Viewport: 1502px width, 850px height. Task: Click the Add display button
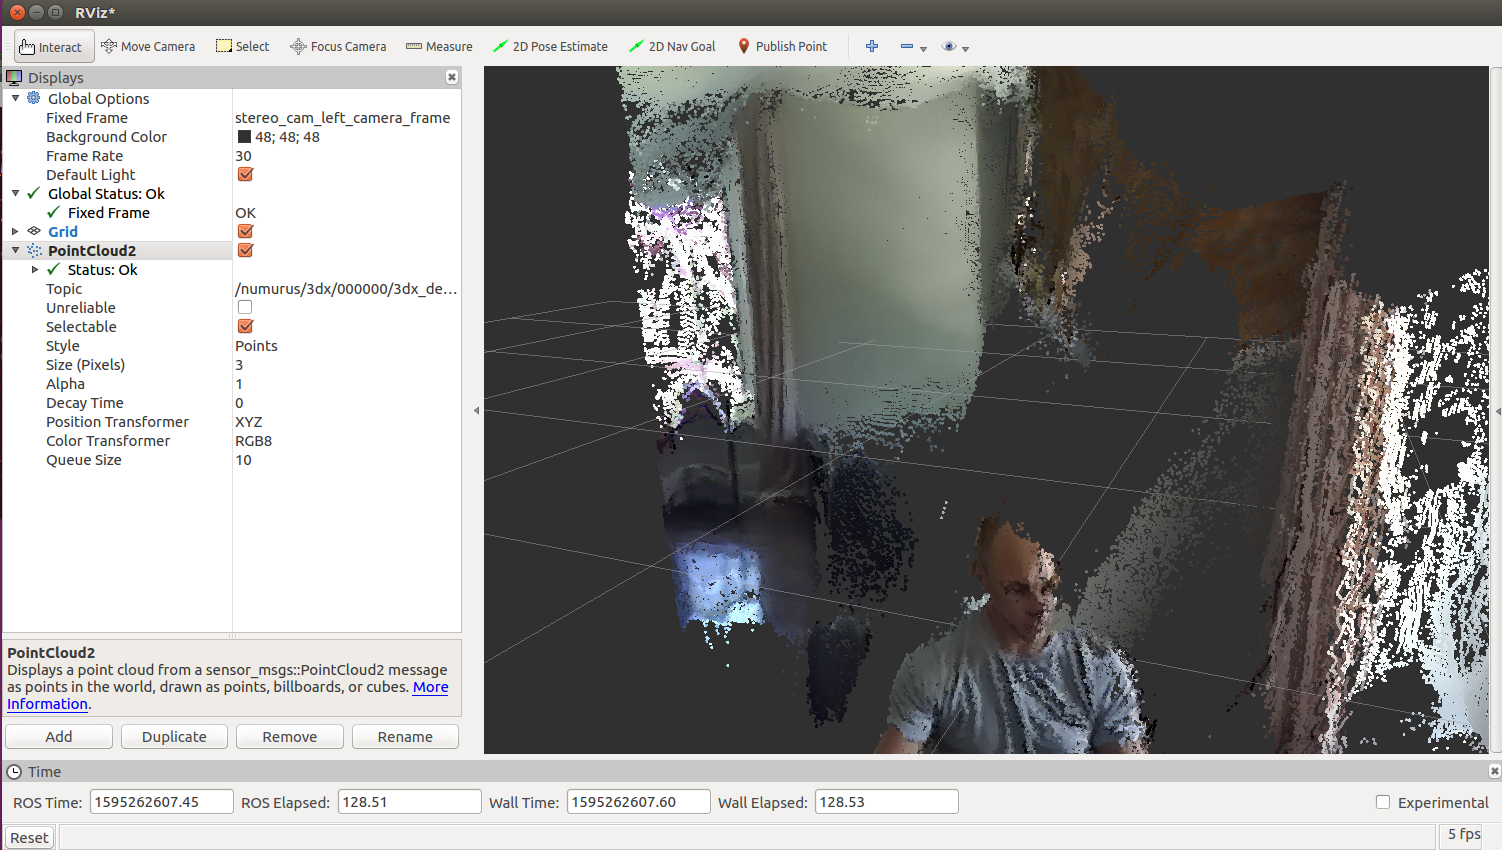tap(59, 737)
